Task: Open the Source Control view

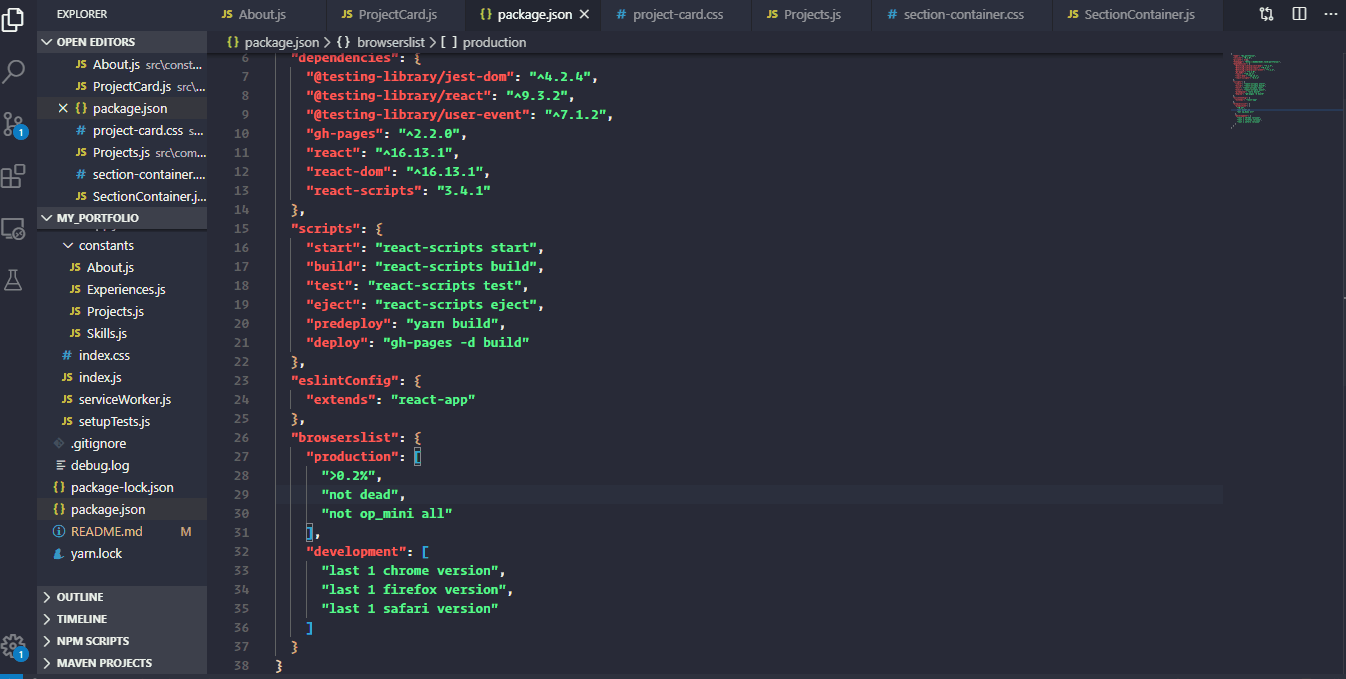Action: point(14,122)
